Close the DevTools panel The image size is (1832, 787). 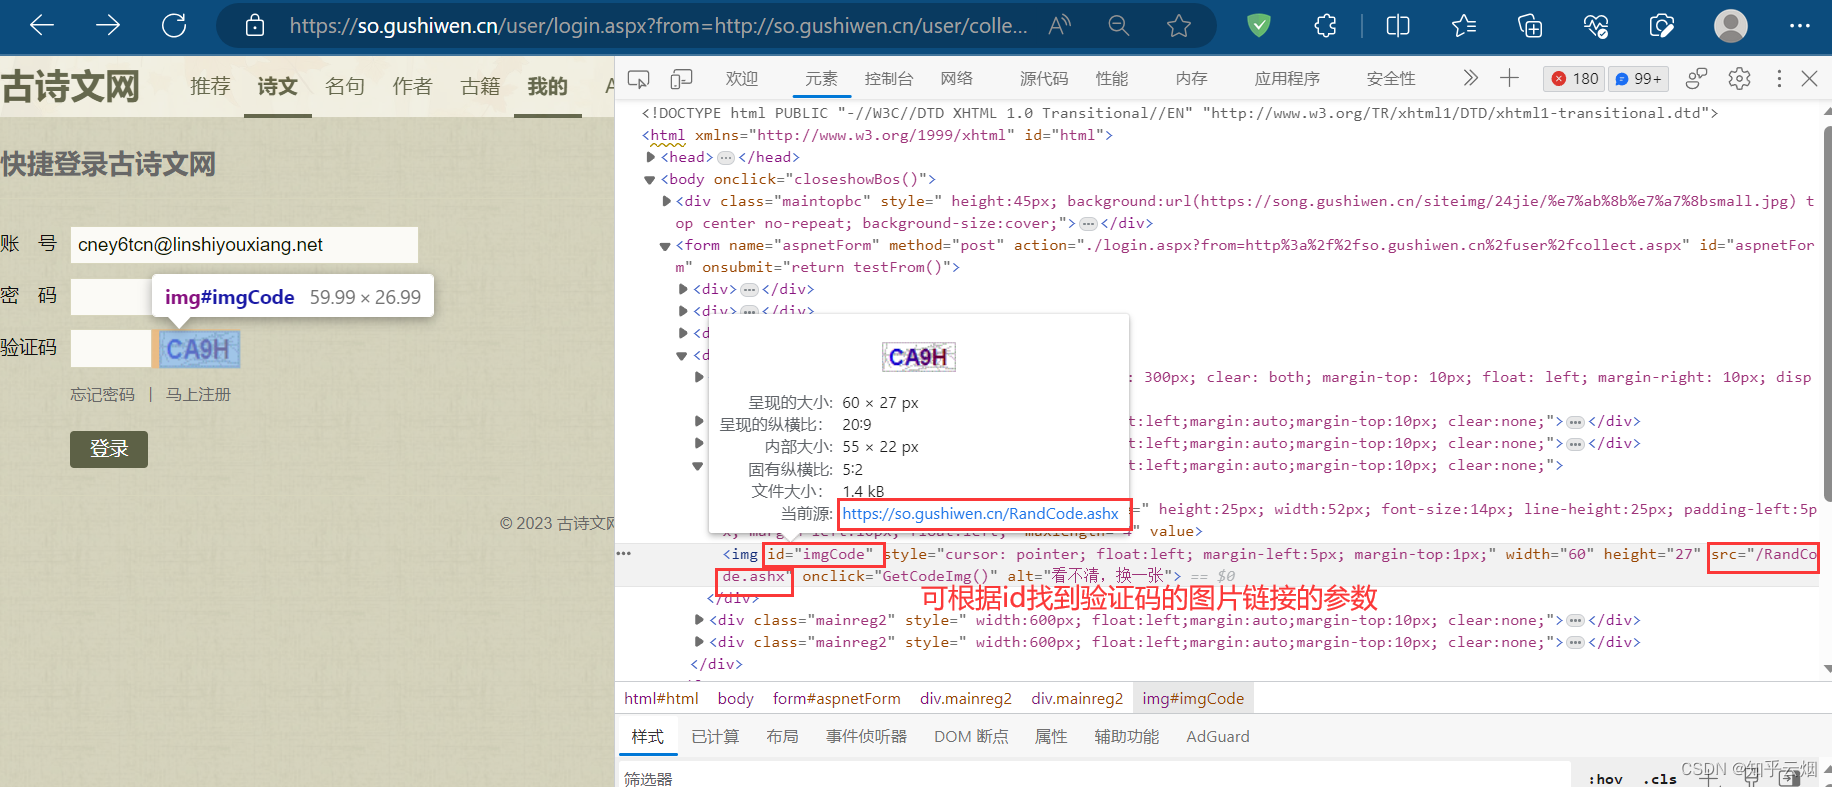pyautogui.click(x=1809, y=79)
